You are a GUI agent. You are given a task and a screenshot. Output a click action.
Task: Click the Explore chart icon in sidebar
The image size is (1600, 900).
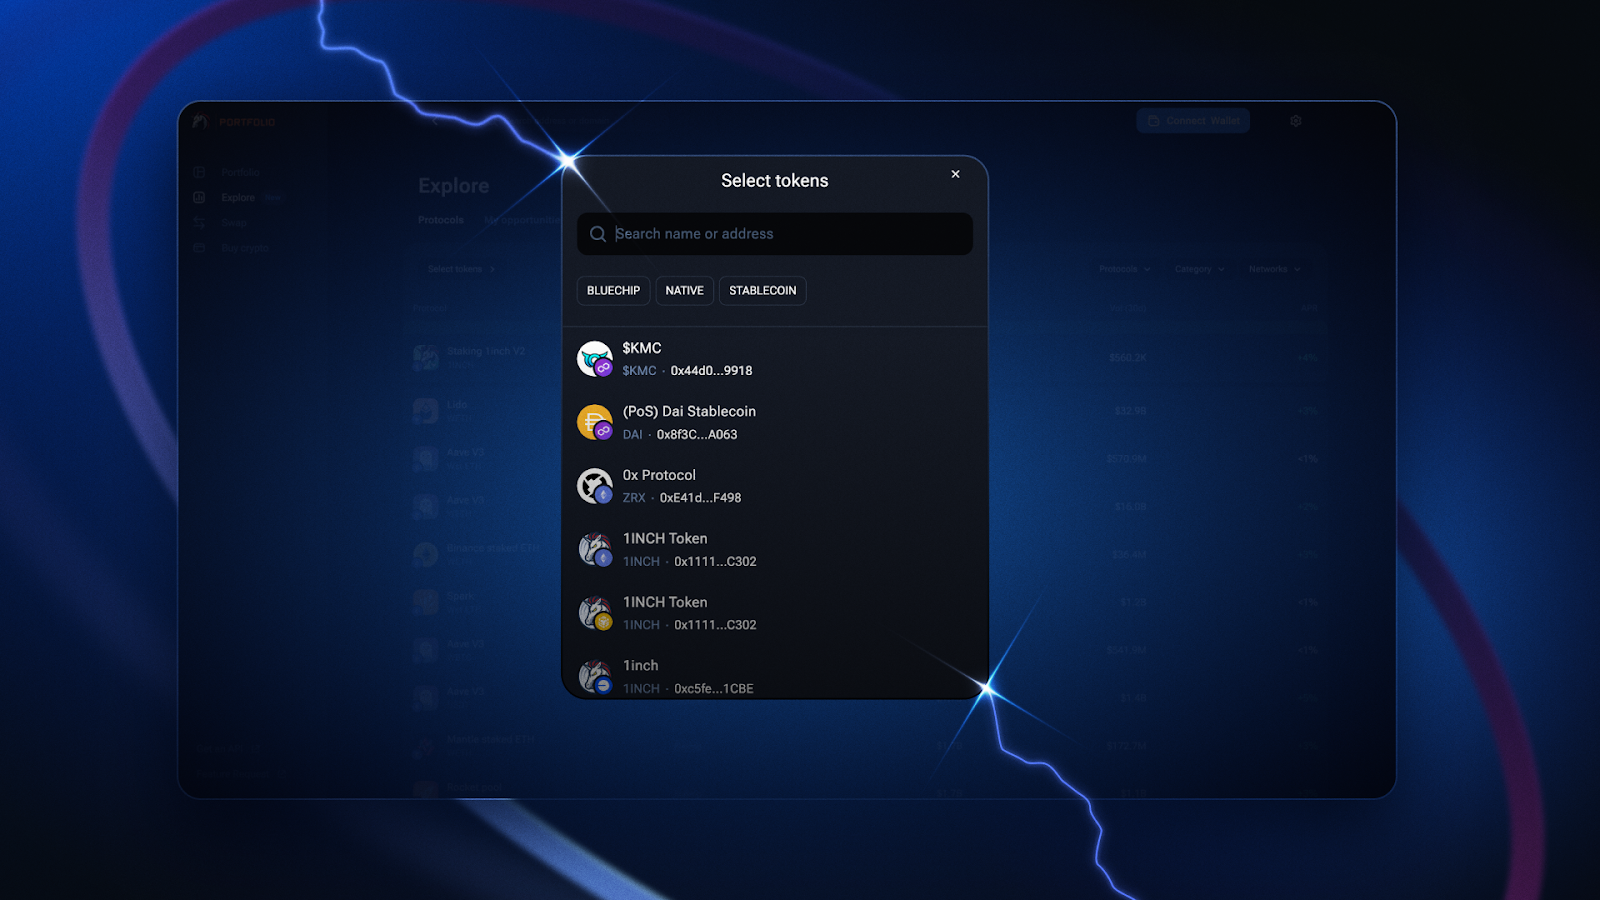pos(199,198)
